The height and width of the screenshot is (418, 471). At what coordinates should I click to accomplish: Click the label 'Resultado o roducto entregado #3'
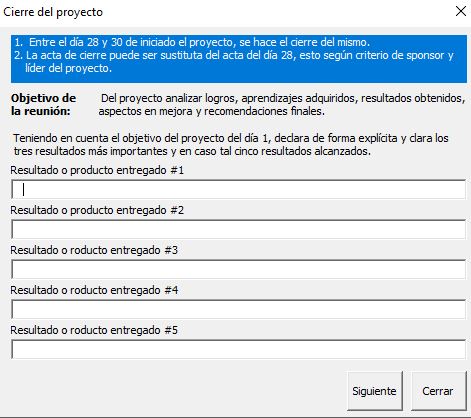94,250
